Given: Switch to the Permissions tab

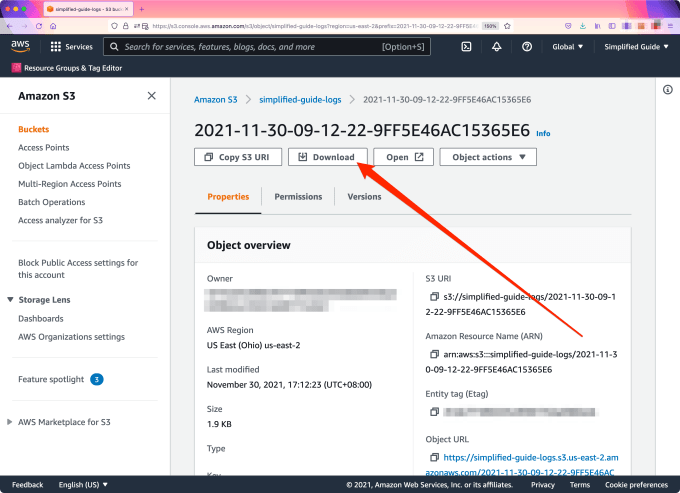Looking at the screenshot, I should (298, 197).
